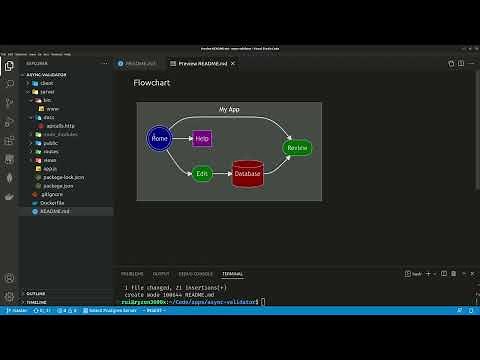Switch to the Problems panel tab
Screen dimensions: 480x360
(x=132, y=274)
